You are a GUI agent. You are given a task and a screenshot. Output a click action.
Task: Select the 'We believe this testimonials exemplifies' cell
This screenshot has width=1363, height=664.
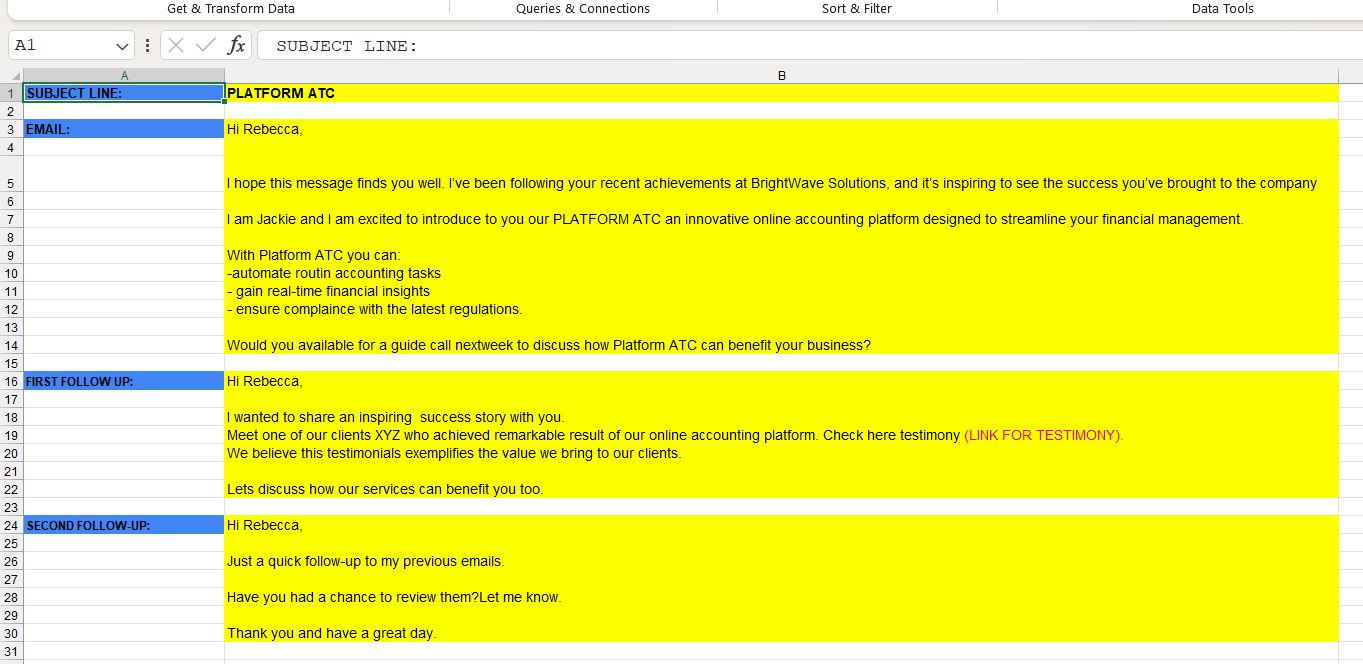point(782,453)
